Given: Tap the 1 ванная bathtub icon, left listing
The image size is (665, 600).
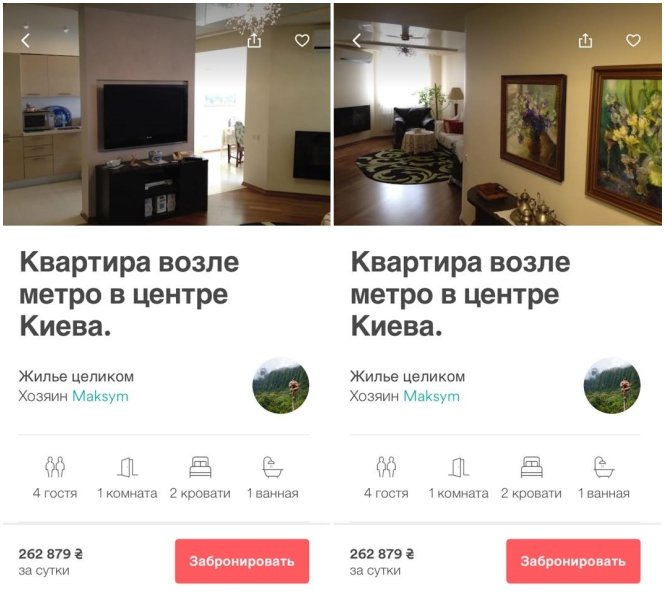Looking at the screenshot, I should tap(273, 467).
